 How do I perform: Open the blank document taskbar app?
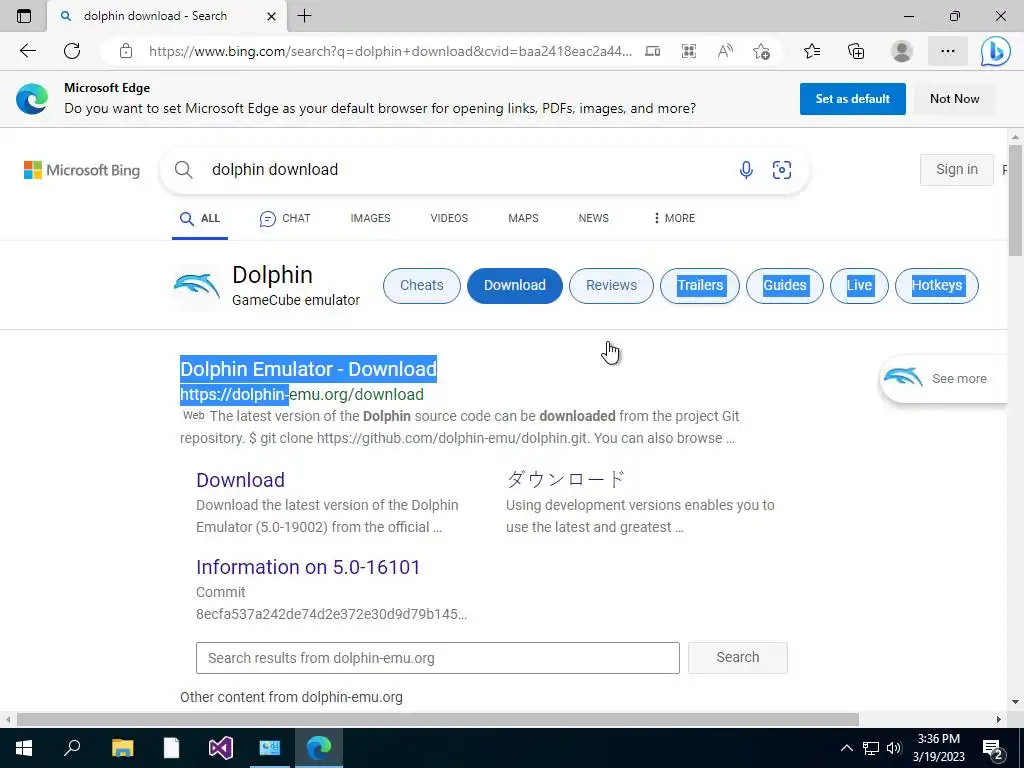[171, 747]
